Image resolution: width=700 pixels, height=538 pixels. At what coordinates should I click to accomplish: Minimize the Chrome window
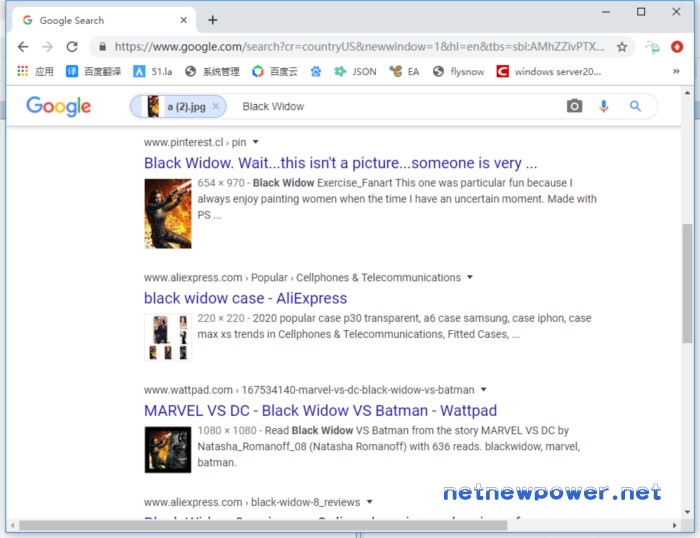click(x=606, y=12)
